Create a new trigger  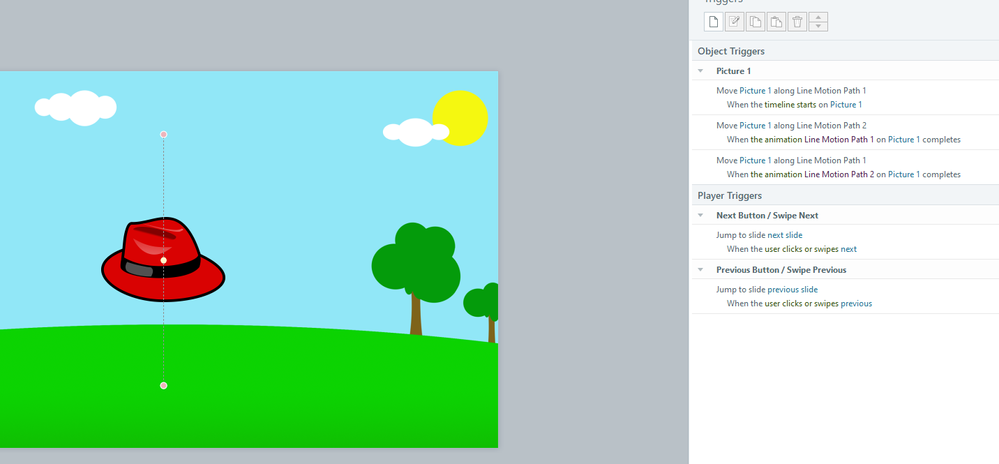tap(713, 22)
